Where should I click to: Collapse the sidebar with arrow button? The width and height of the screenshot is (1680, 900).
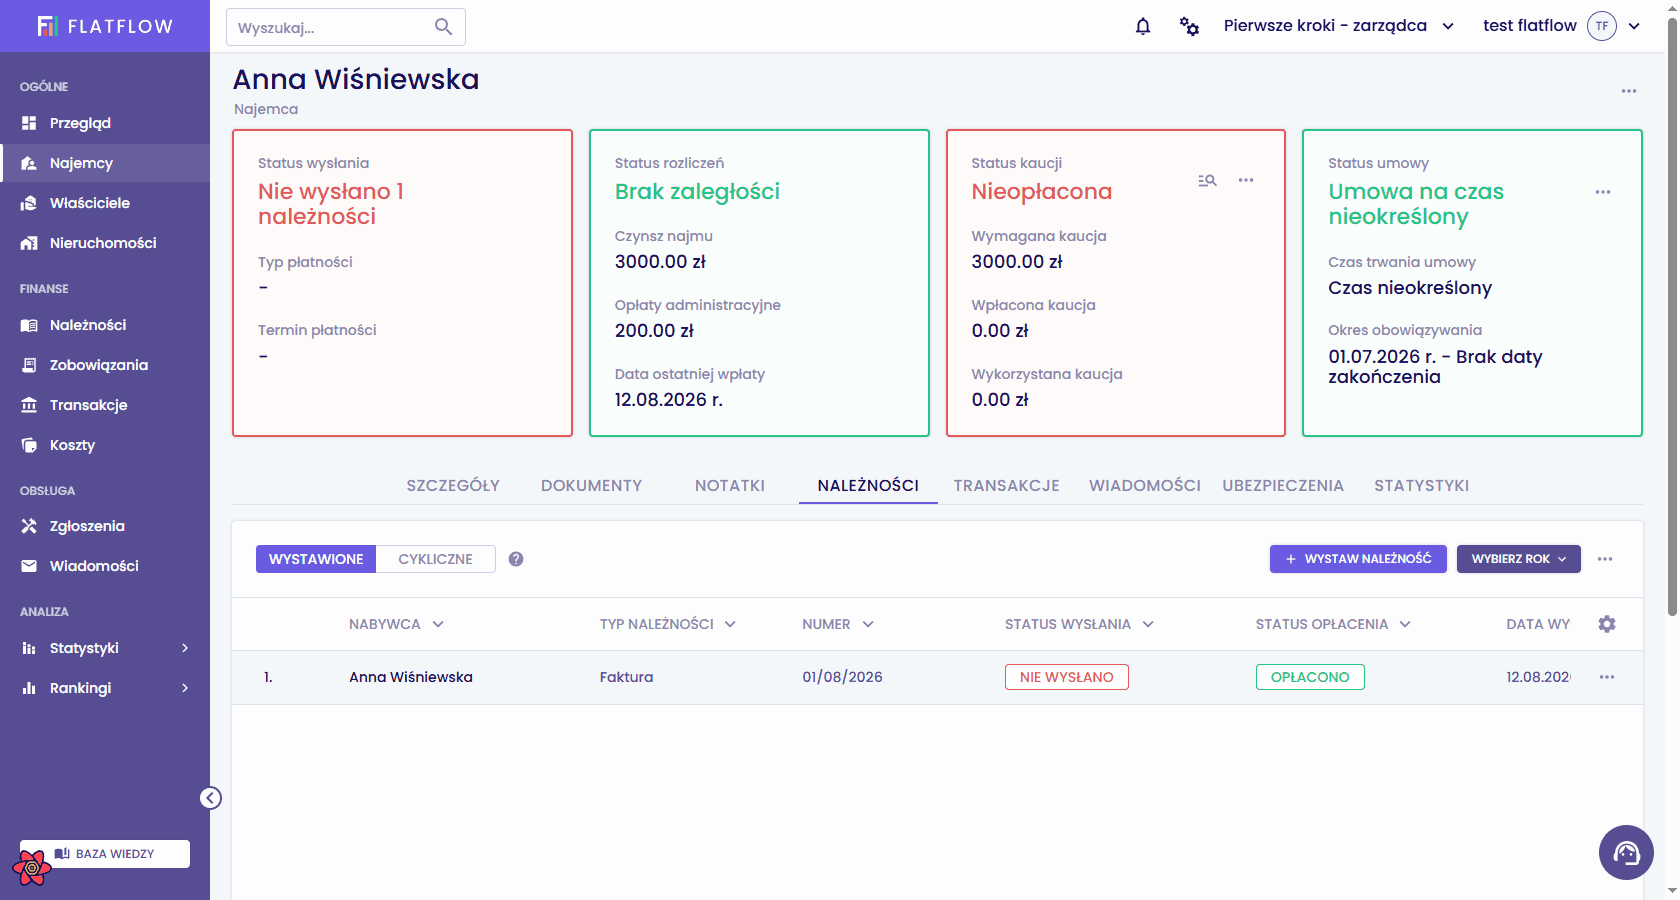[x=210, y=798]
